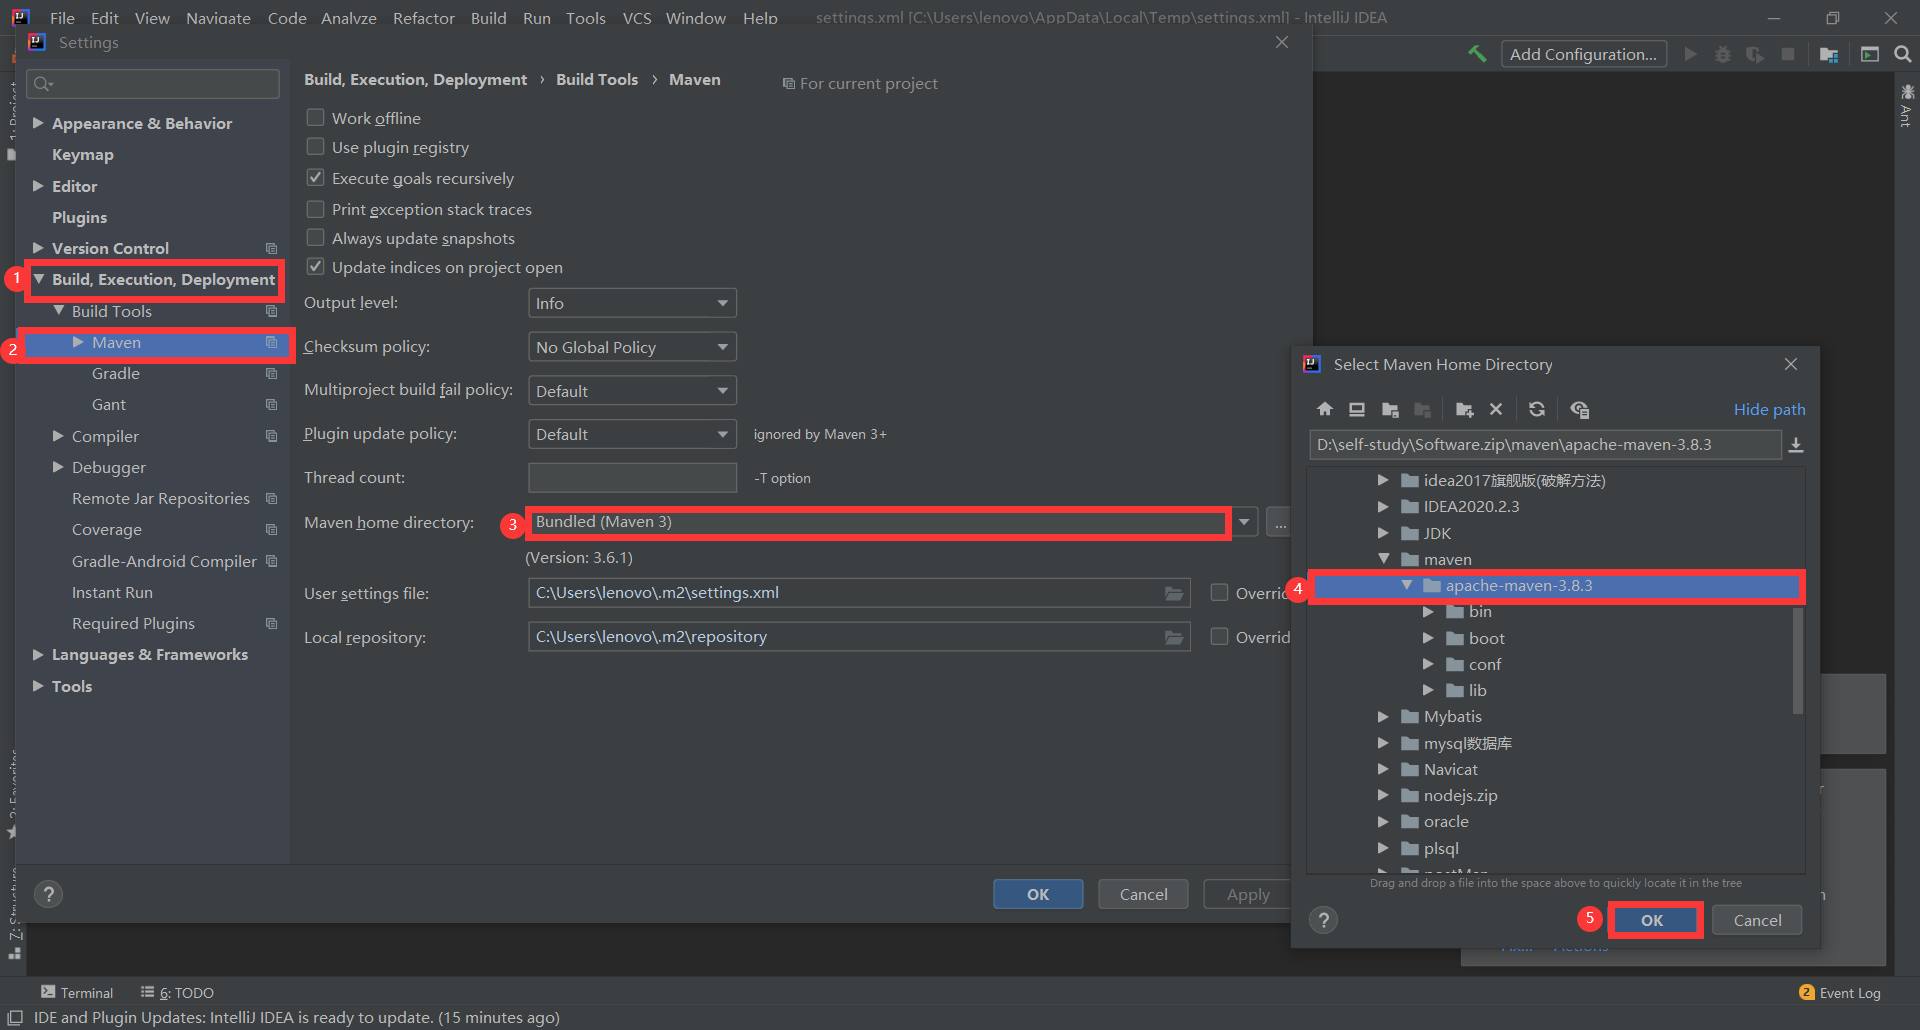Click the Thread count input field

point(632,478)
